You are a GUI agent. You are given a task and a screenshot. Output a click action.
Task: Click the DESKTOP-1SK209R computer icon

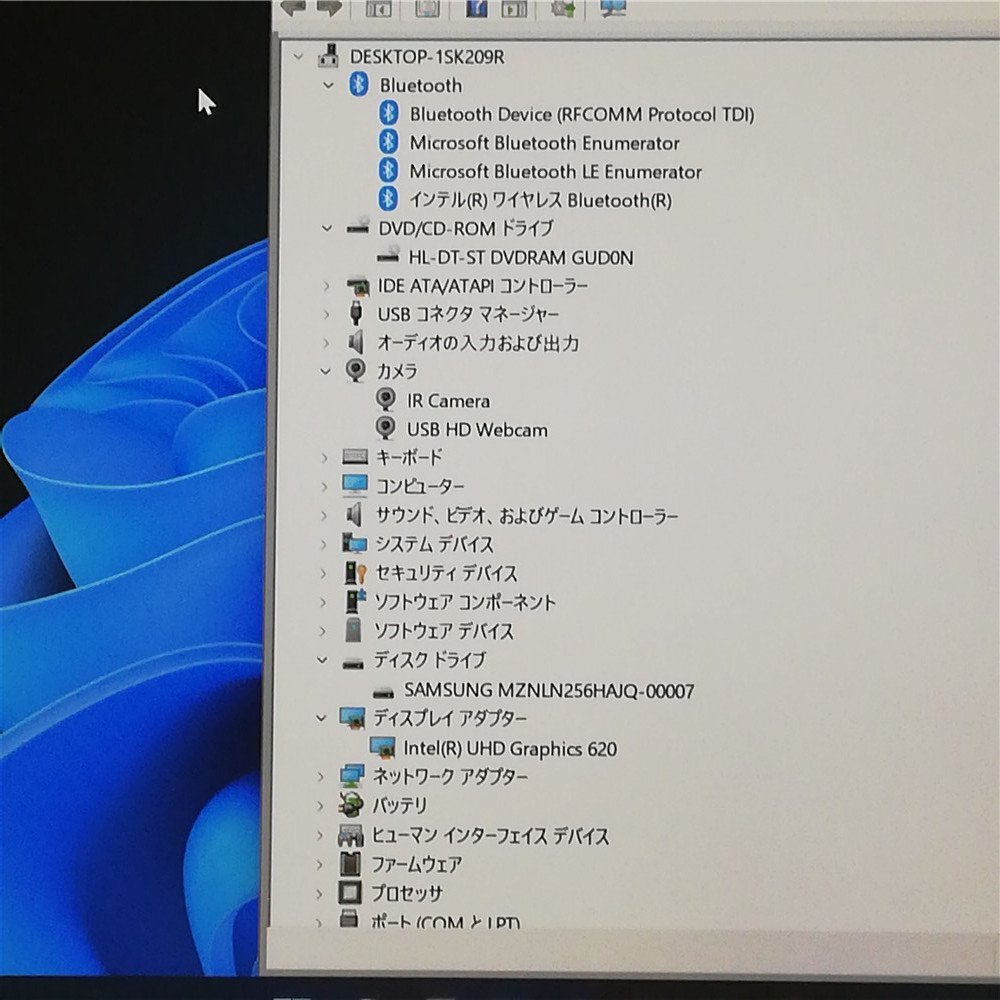point(328,57)
